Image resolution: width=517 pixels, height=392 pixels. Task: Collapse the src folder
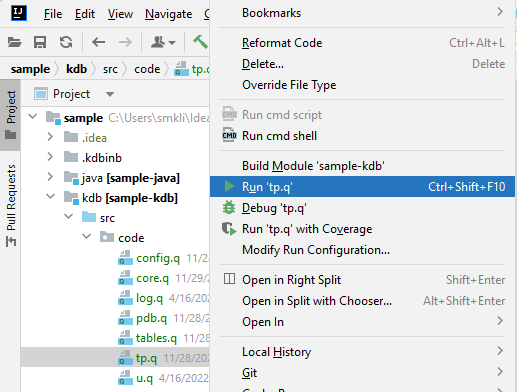click(x=69, y=217)
